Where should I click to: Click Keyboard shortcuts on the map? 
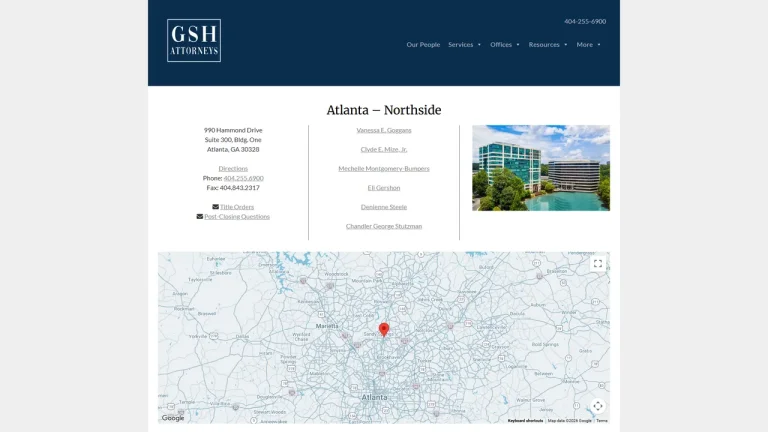coord(525,421)
